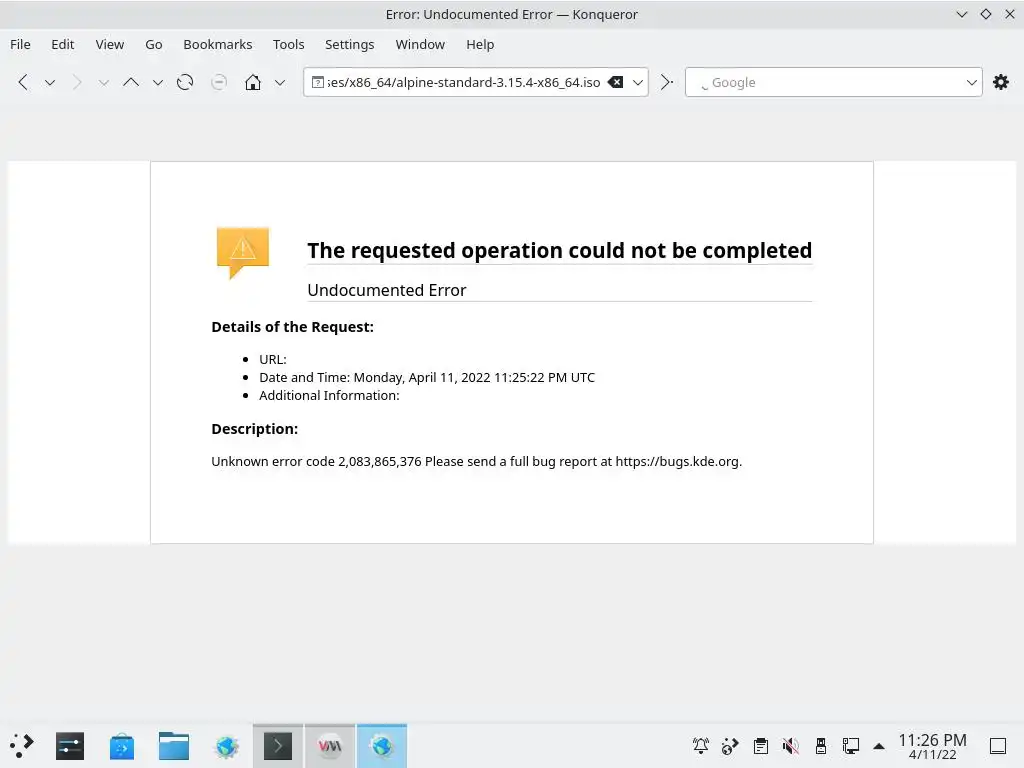Click the 'Details of the Request:' heading
The width and height of the screenshot is (1024, 768).
click(x=293, y=327)
